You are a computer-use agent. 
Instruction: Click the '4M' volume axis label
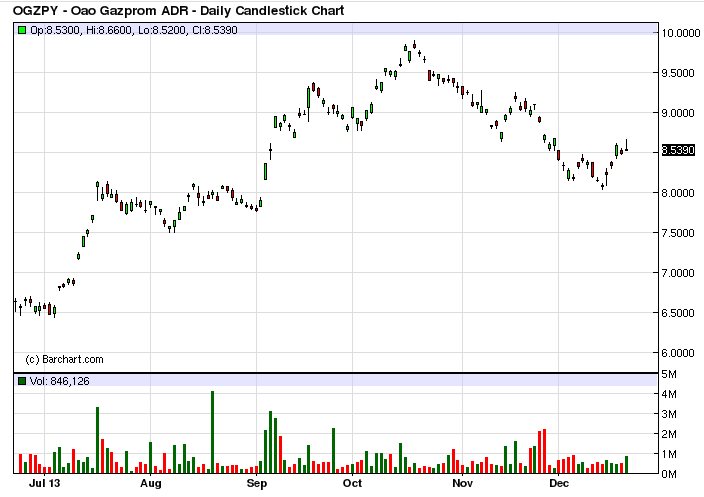point(669,394)
